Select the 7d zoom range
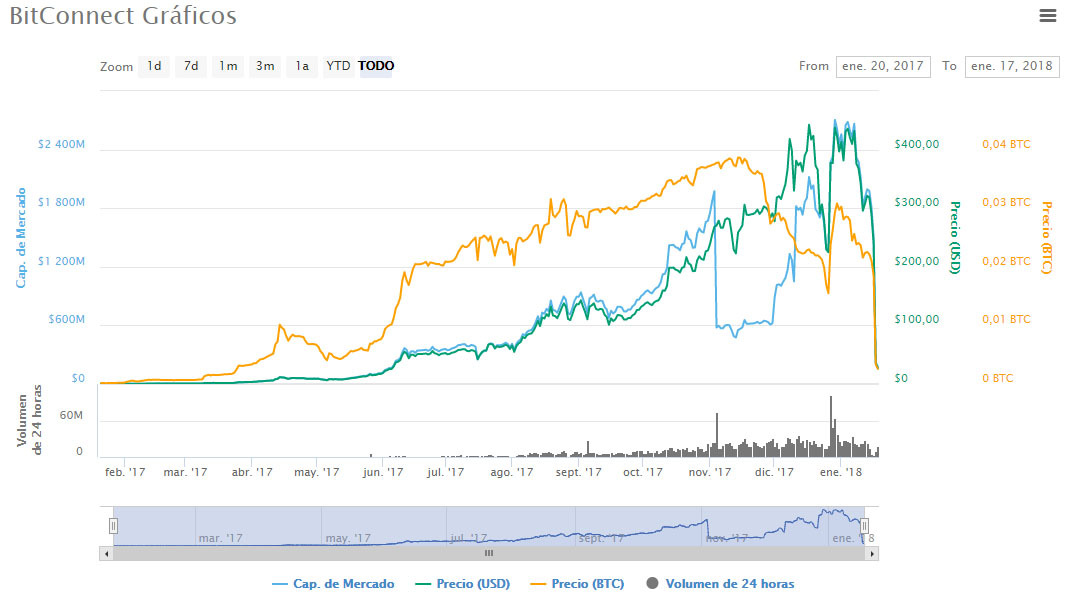The height and width of the screenshot is (596, 1071). click(x=190, y=66)
